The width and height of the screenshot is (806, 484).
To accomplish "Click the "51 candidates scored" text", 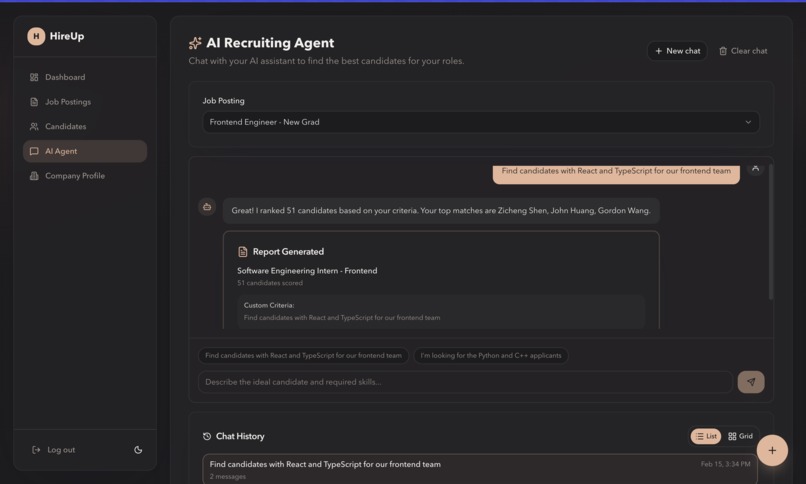I will pyautogui.click(x=270, y=283).
